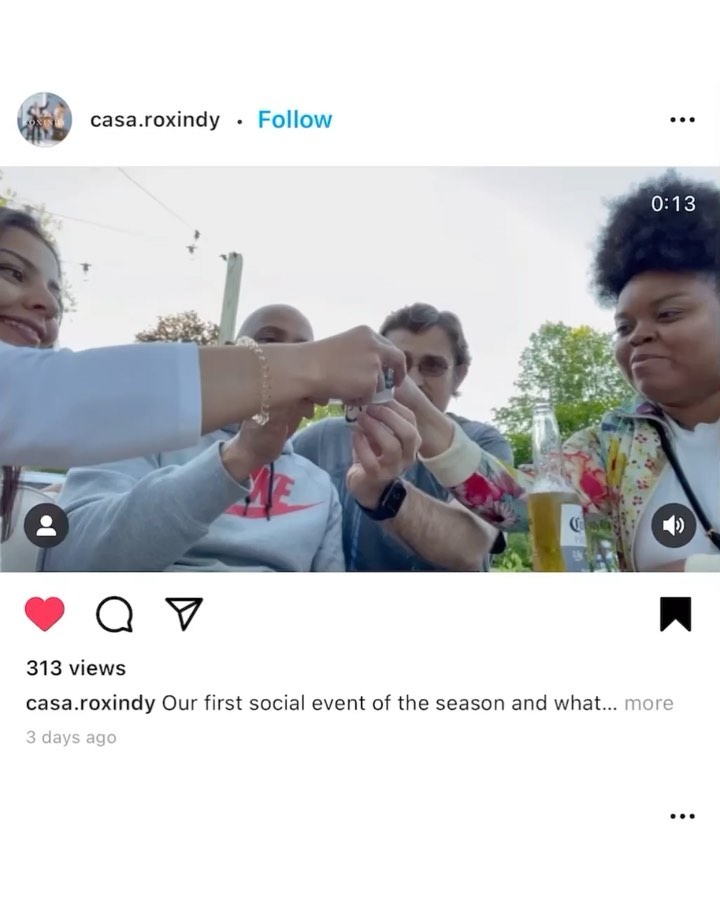
Task: Click the caption text about first social event
Action: 389,703
